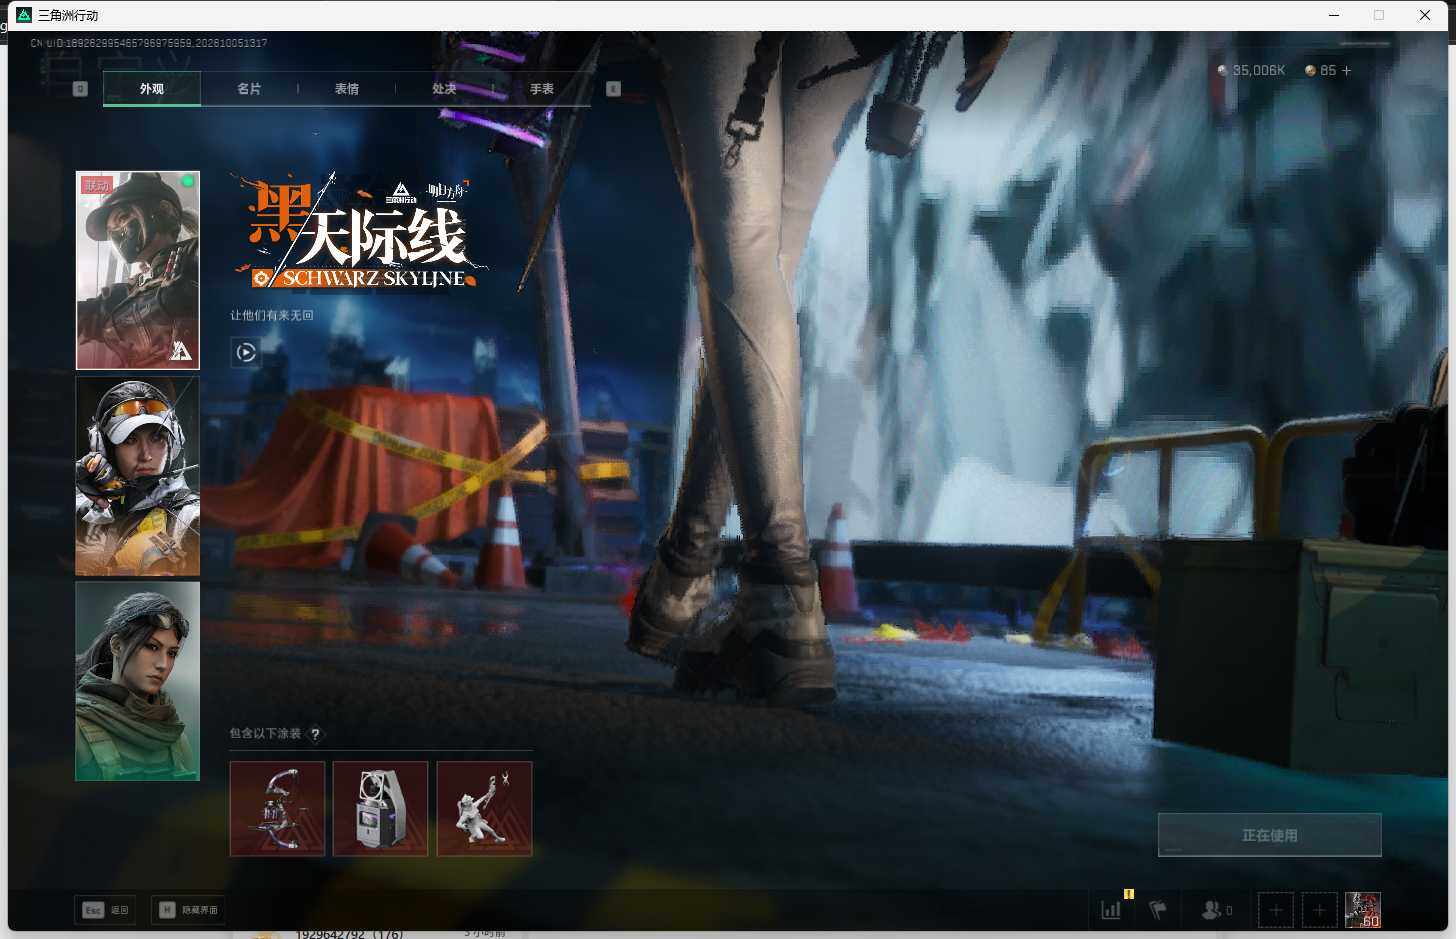Click the 35,006K currency balance

pos(1251,71)
